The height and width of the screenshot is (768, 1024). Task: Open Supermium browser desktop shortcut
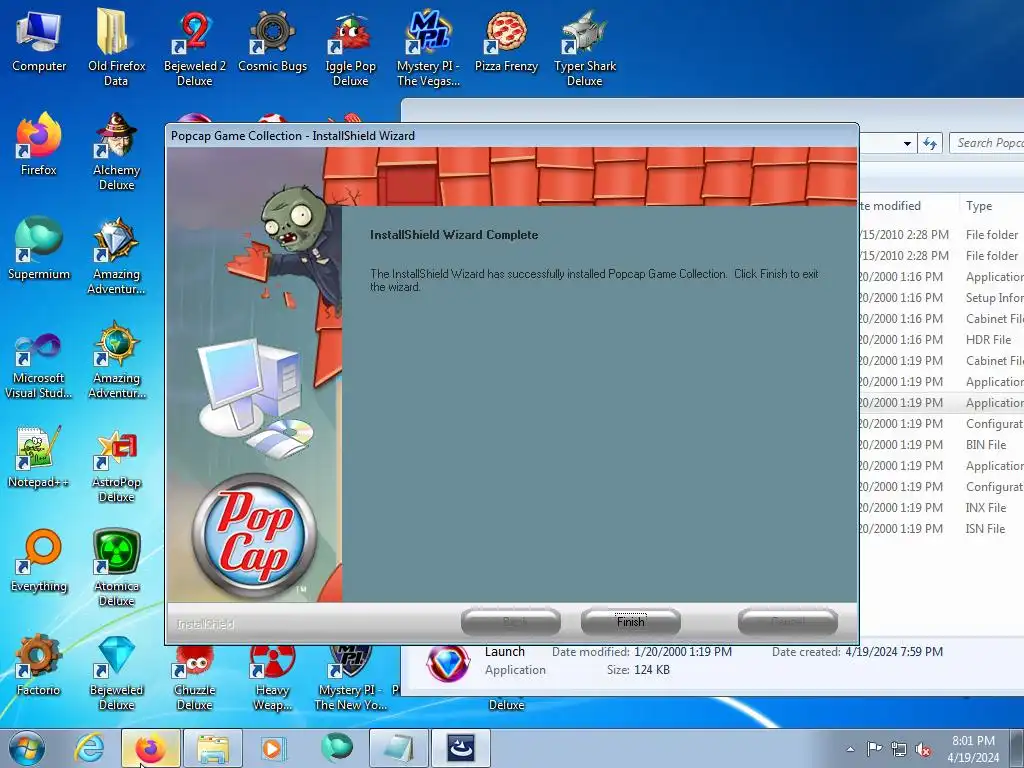39,249
